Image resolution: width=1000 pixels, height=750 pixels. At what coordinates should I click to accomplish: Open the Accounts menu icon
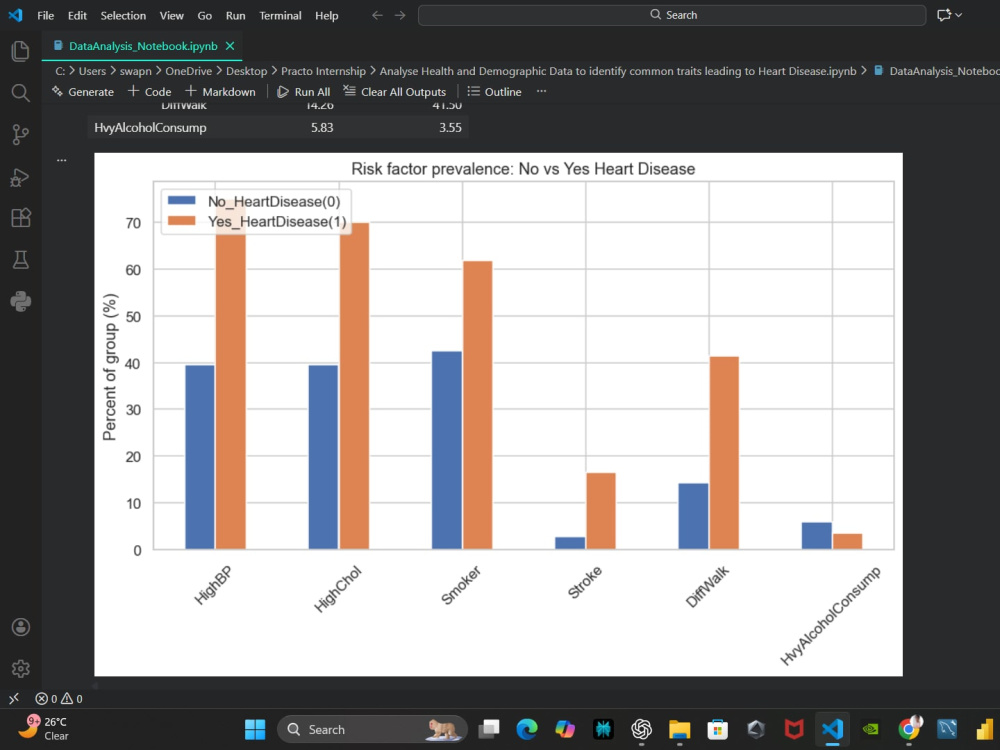tap(20, 627)
